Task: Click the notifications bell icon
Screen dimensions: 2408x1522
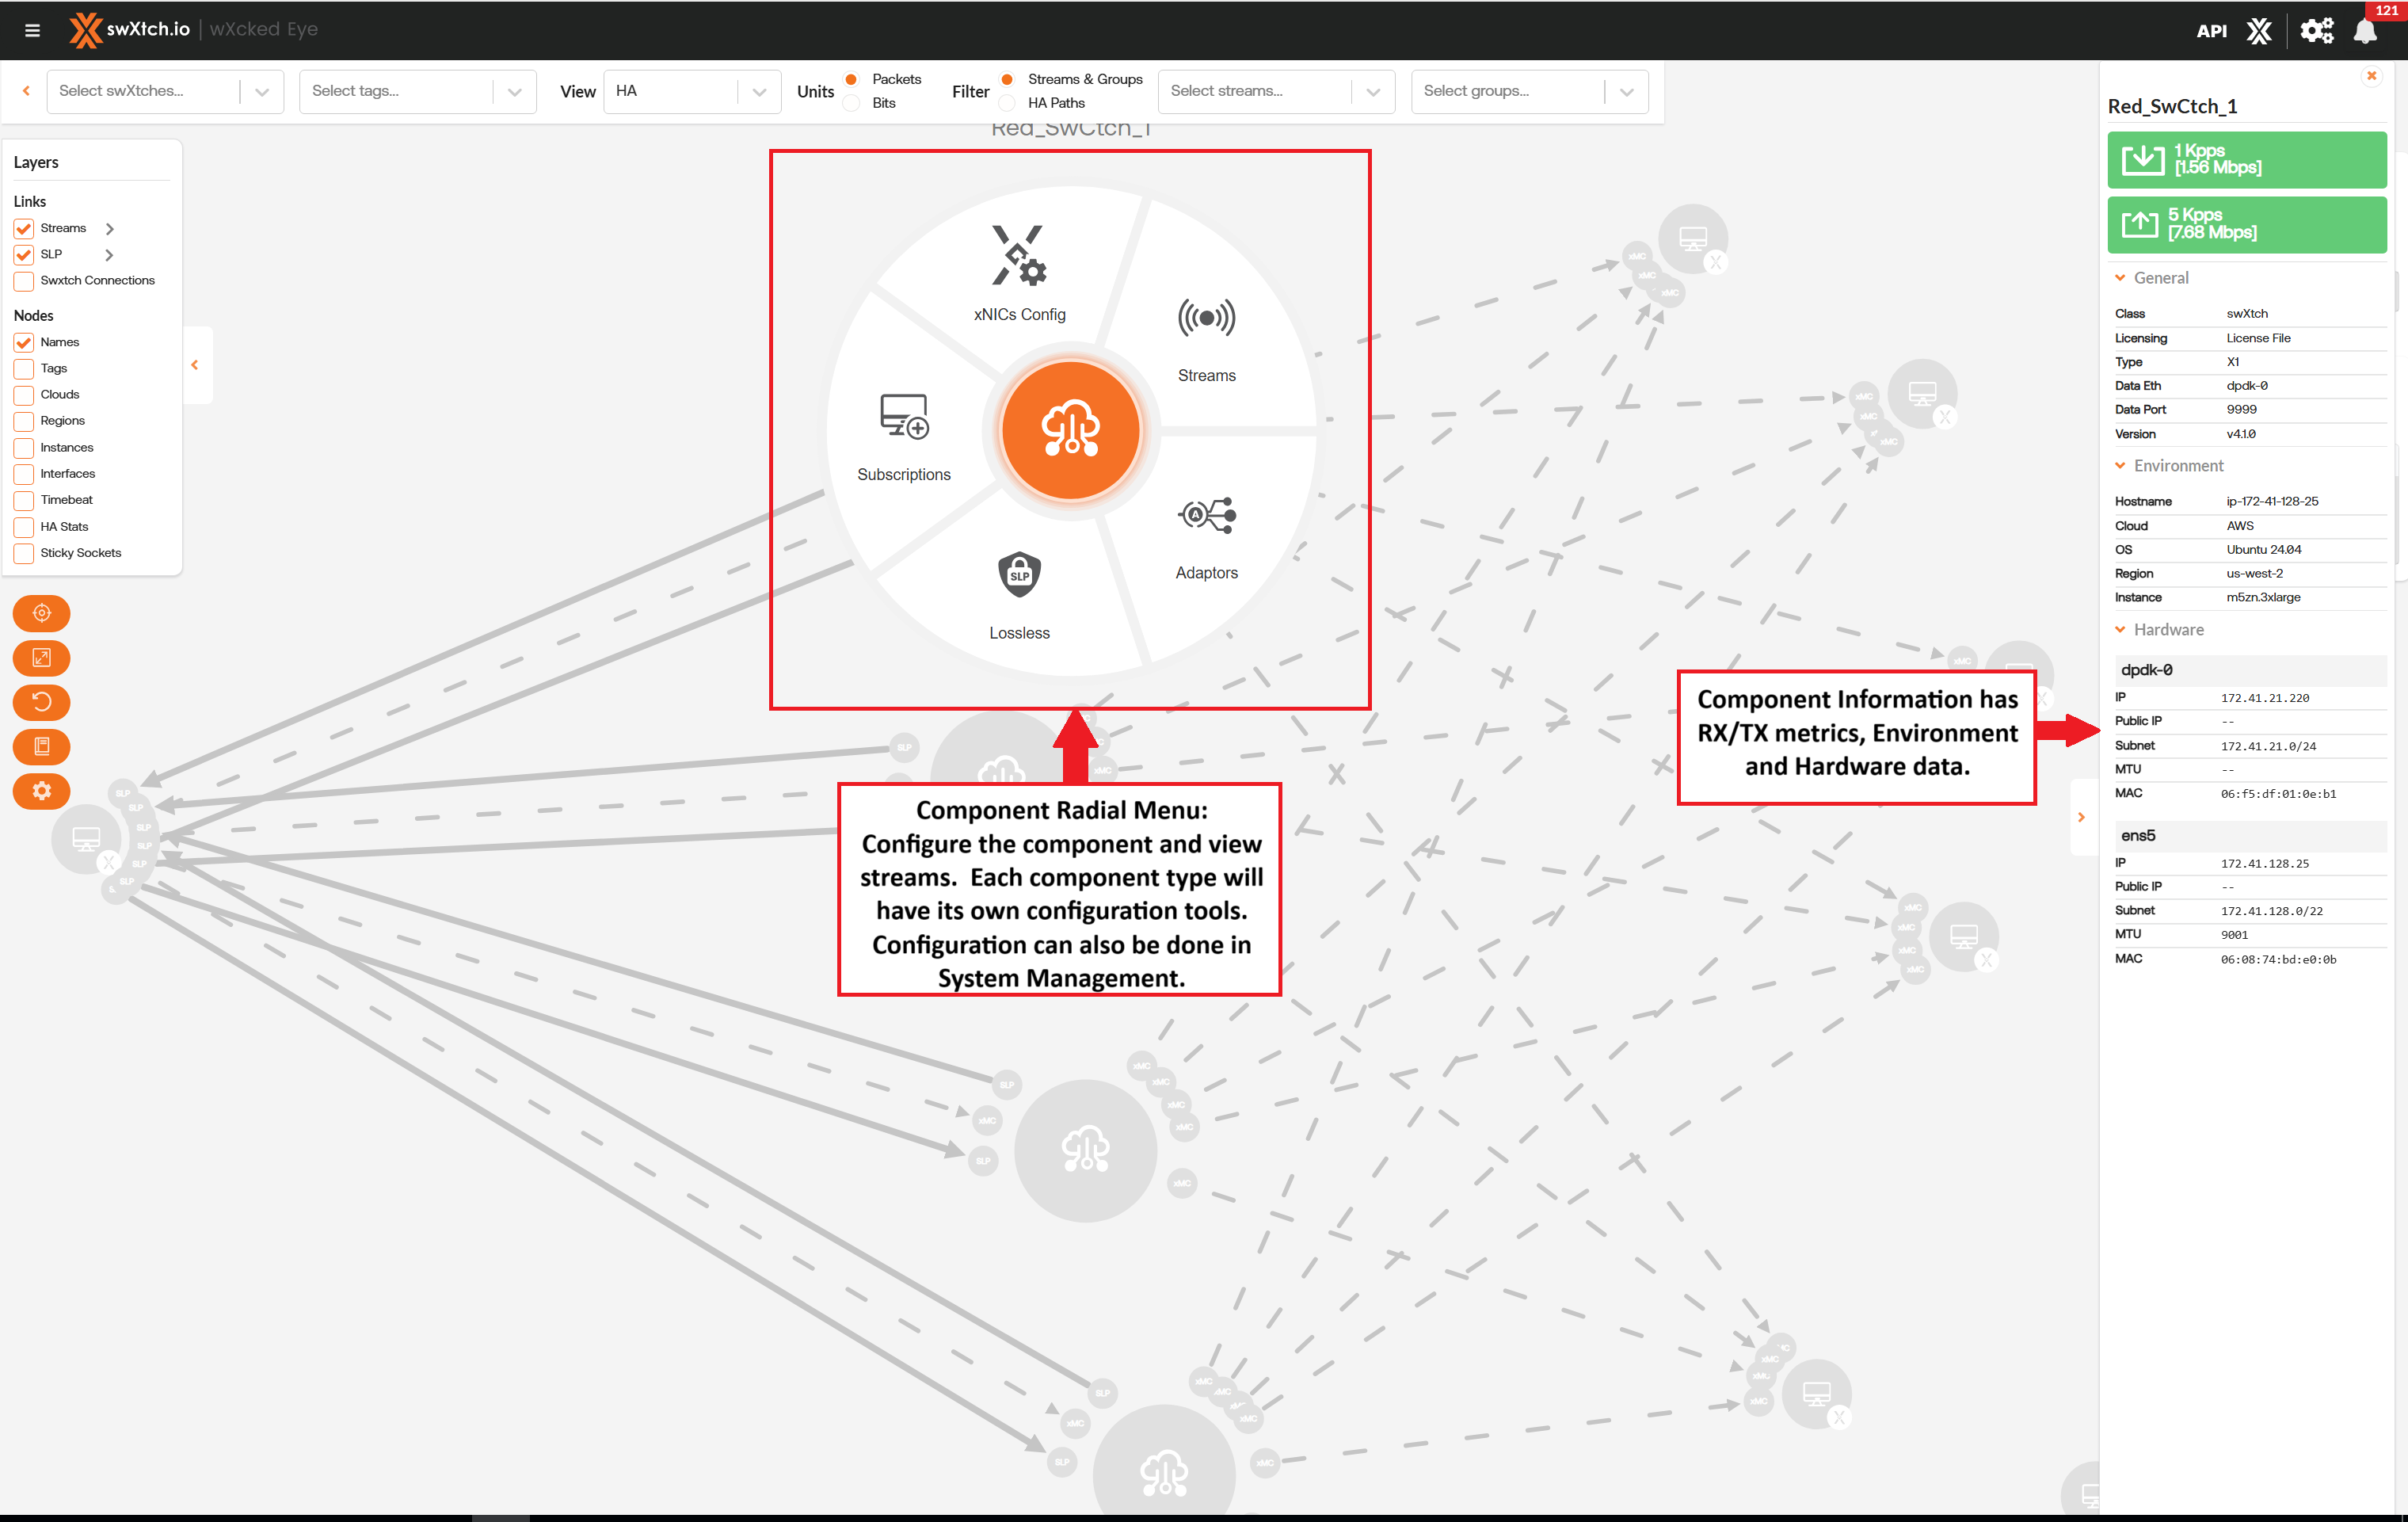Action: [x=2365, y=30]
